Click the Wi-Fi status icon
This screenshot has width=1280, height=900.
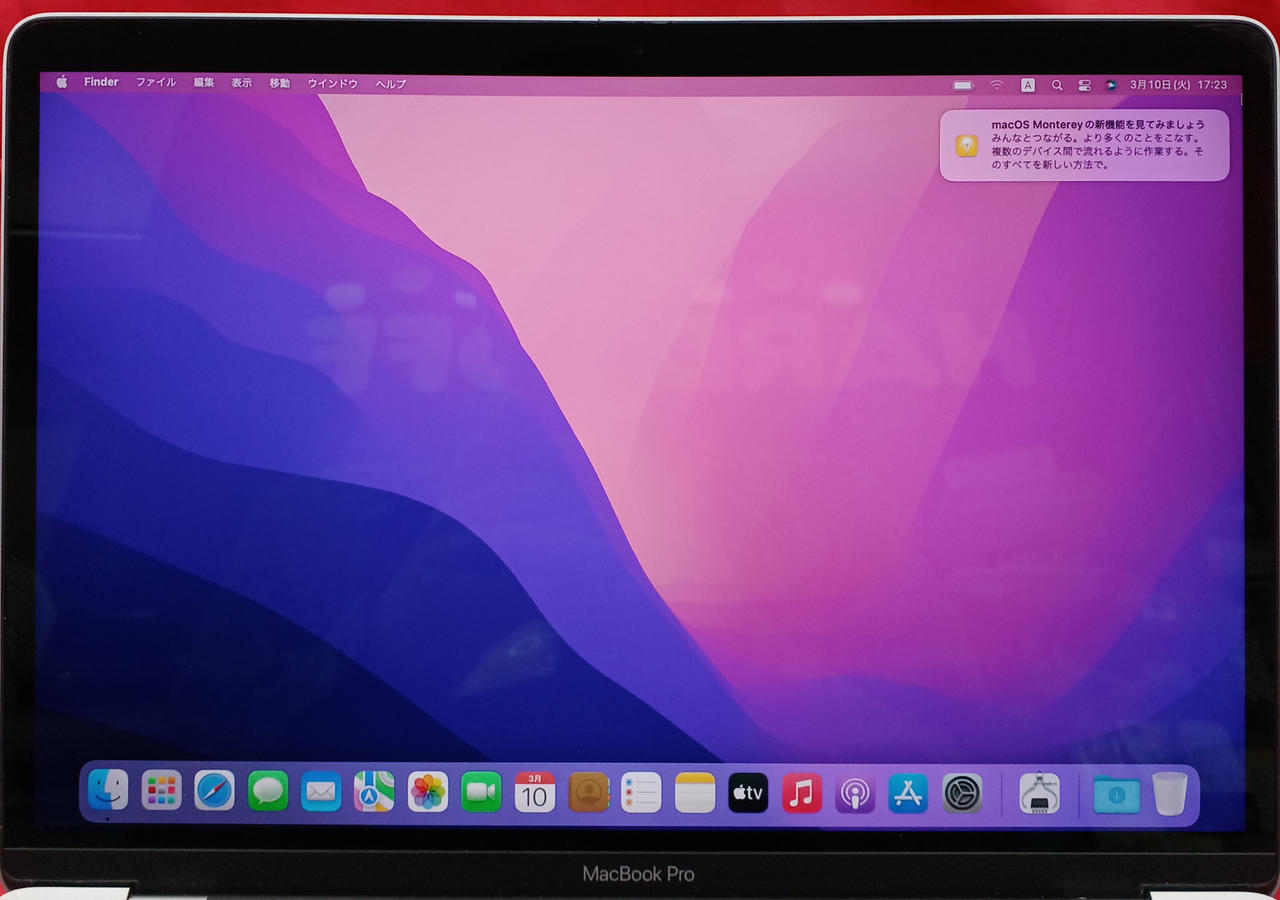(x=996, y=85)
